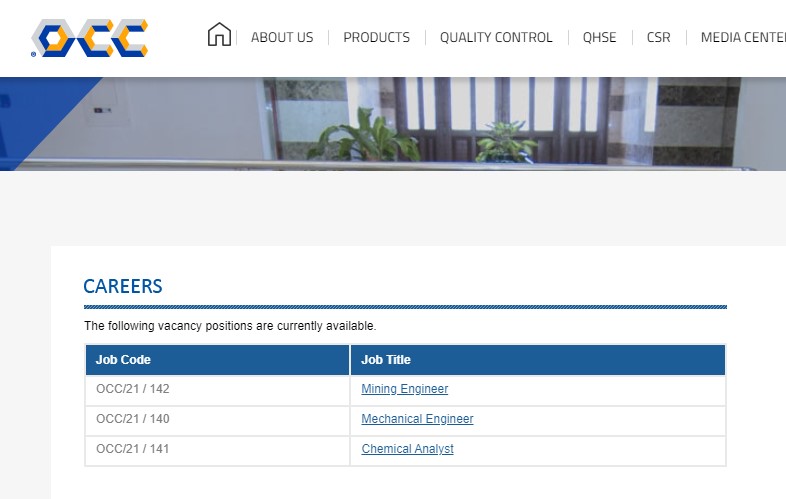This screenshot has width=786, height=499.
Task: Select job code OCC/21 / 141
Action: (133, 449)
